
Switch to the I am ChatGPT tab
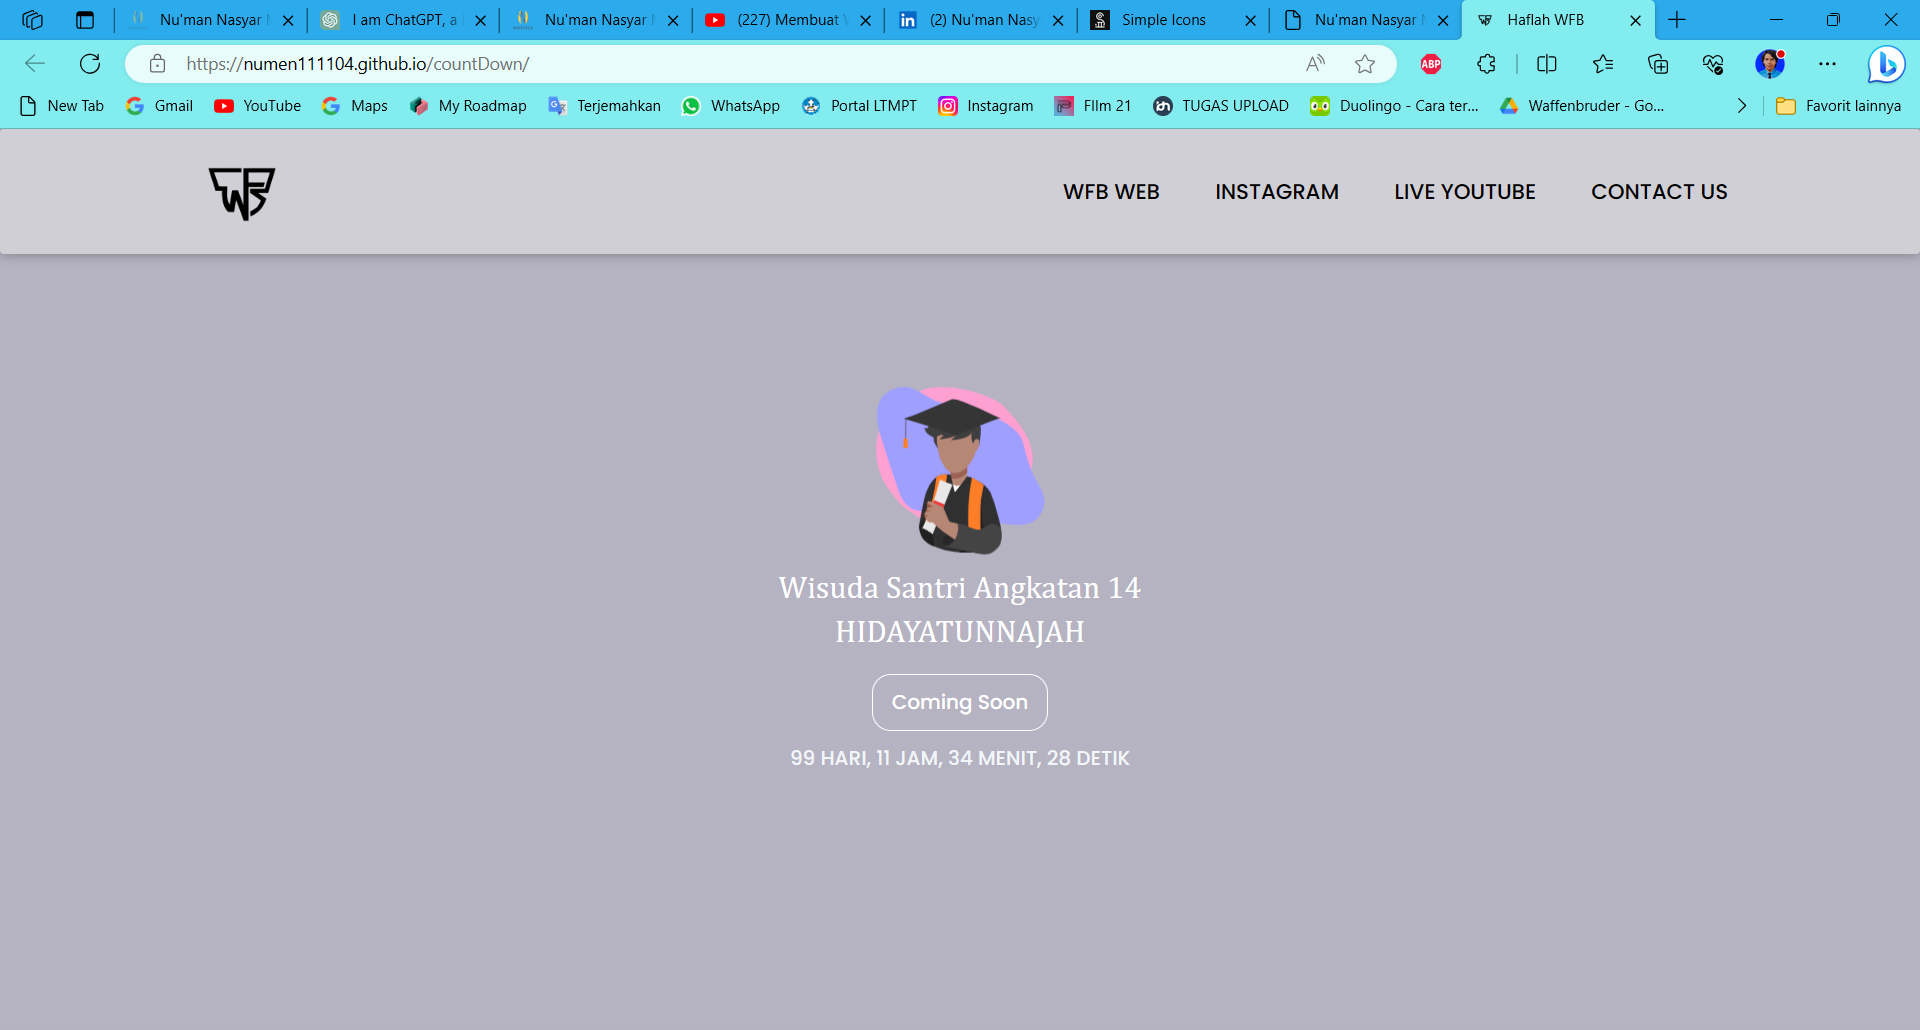[x=402, y=20]
